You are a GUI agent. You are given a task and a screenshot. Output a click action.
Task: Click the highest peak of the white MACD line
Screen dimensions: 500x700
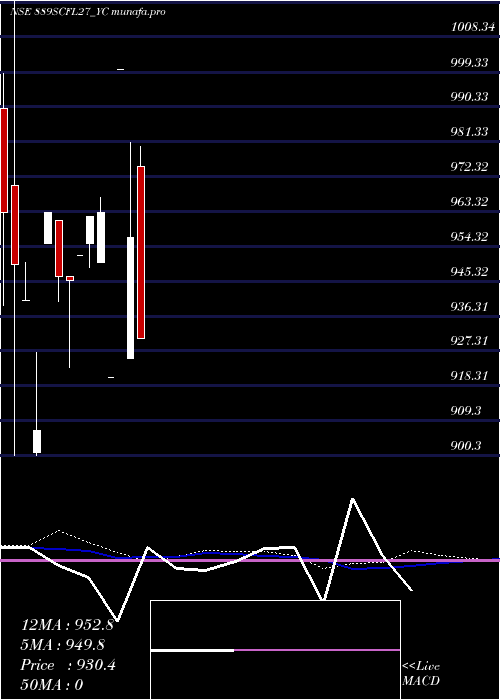[353, 499]
